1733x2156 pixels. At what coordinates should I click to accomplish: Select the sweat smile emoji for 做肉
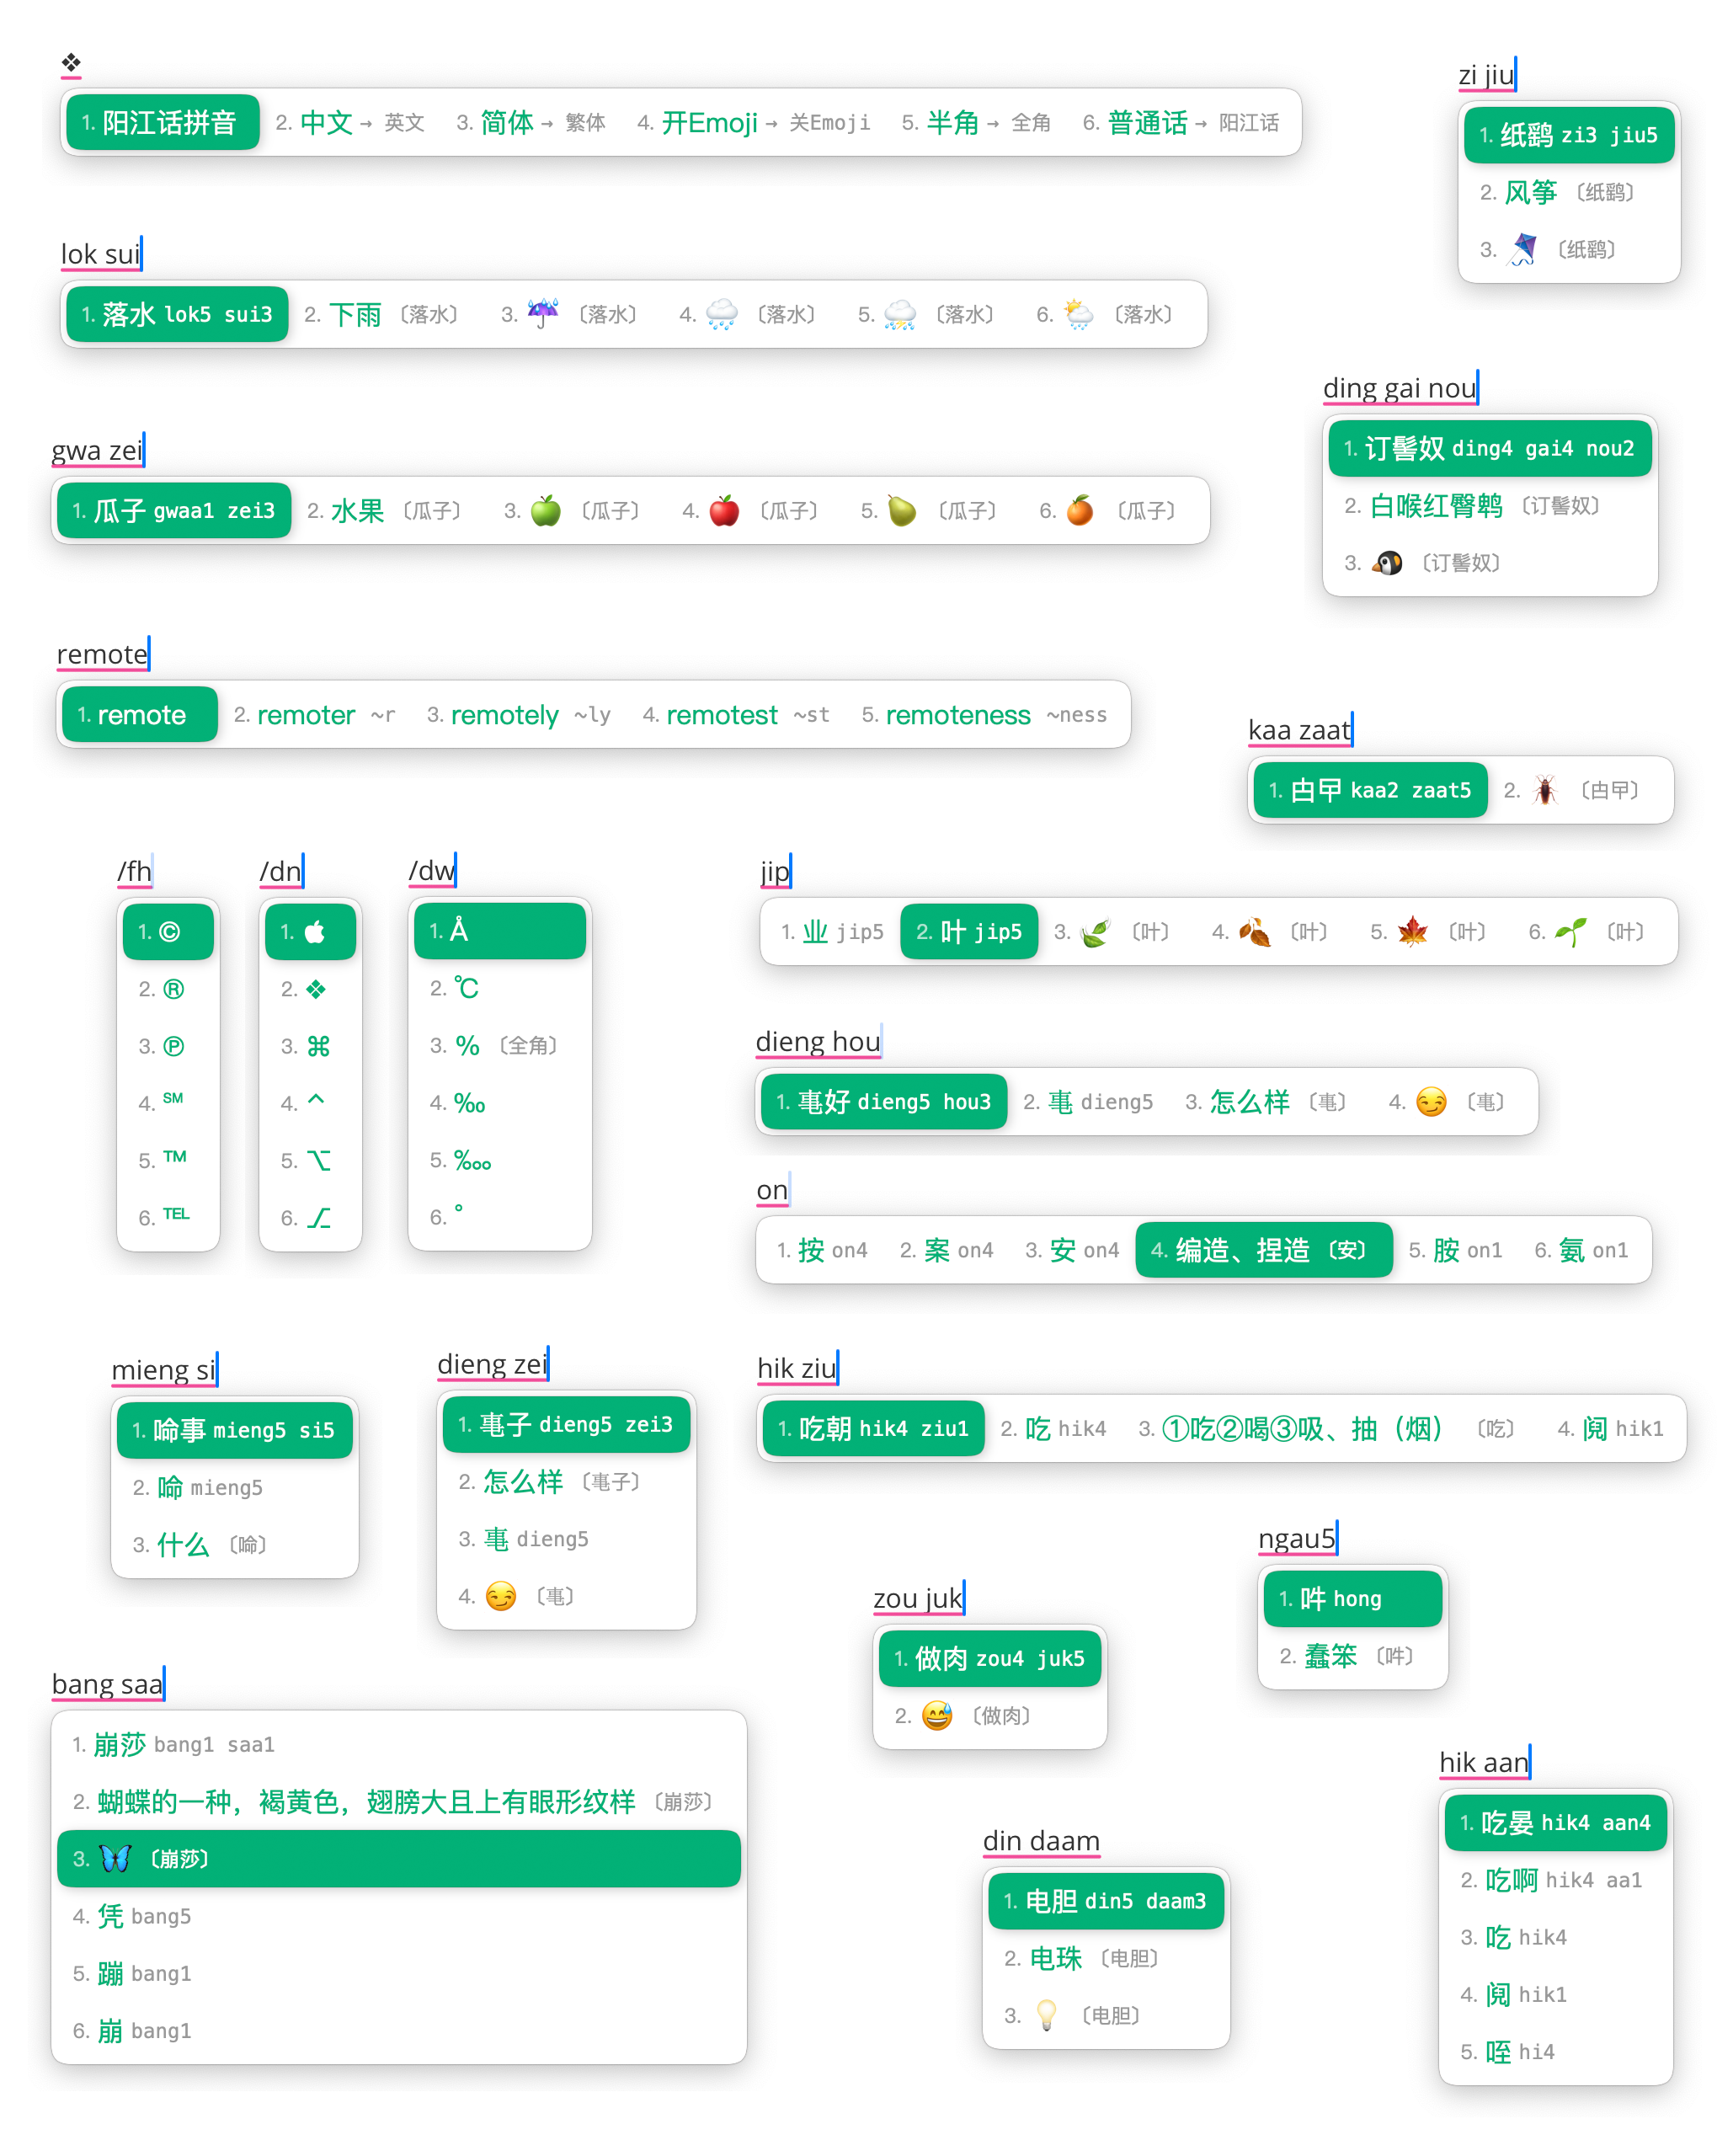tap(937, 1715)
